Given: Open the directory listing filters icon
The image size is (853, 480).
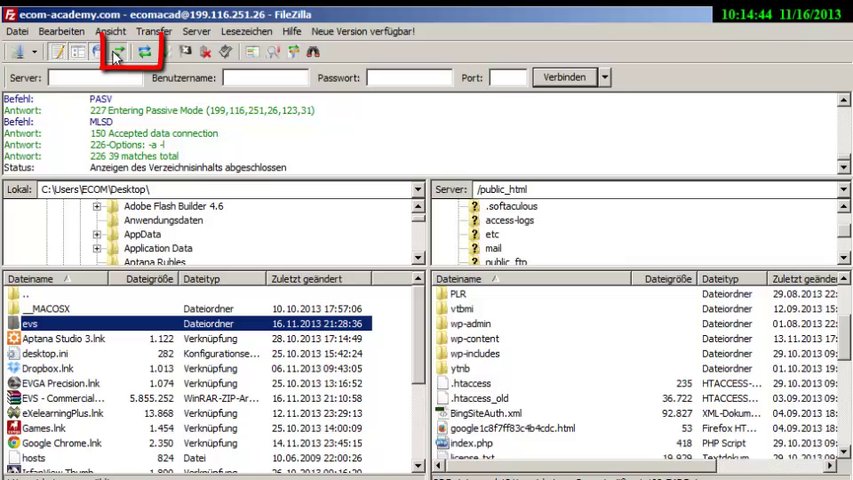Looking at the screenshot, I should [x=252, y=52].
